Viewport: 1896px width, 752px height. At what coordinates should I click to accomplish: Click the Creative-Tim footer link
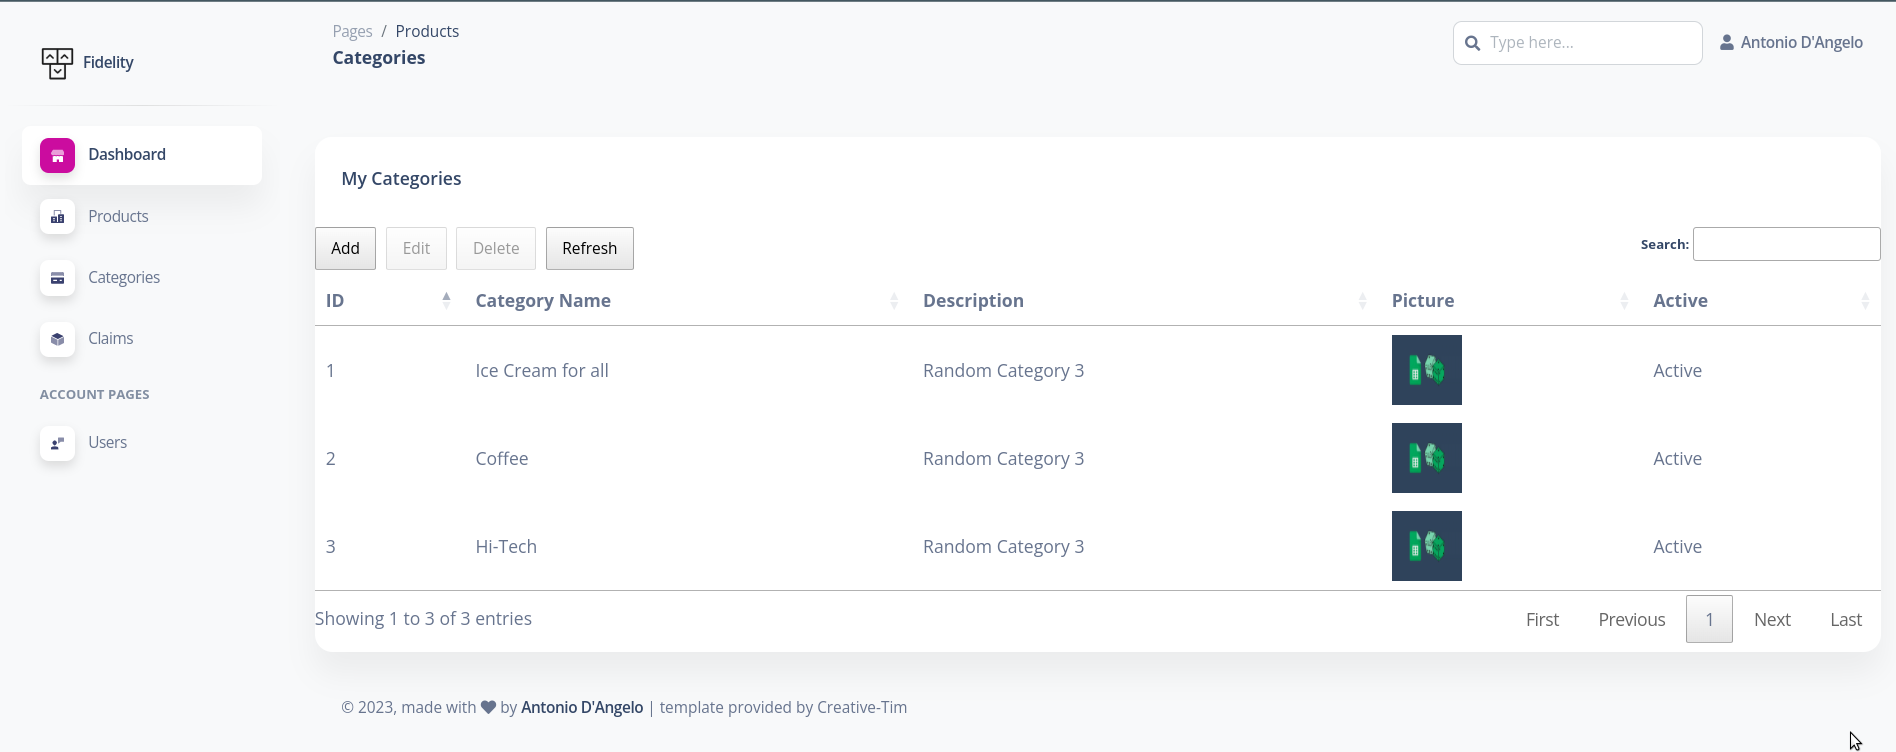pos(862,707)
